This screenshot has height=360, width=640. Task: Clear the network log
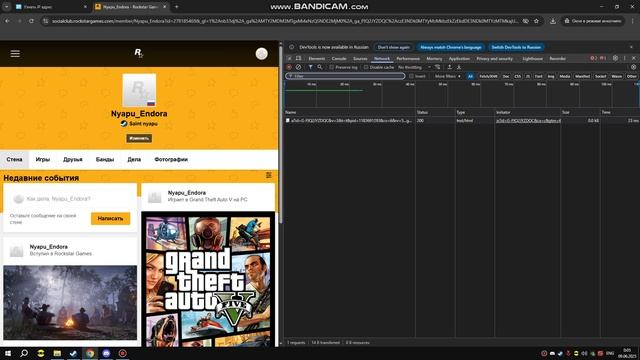298,67
